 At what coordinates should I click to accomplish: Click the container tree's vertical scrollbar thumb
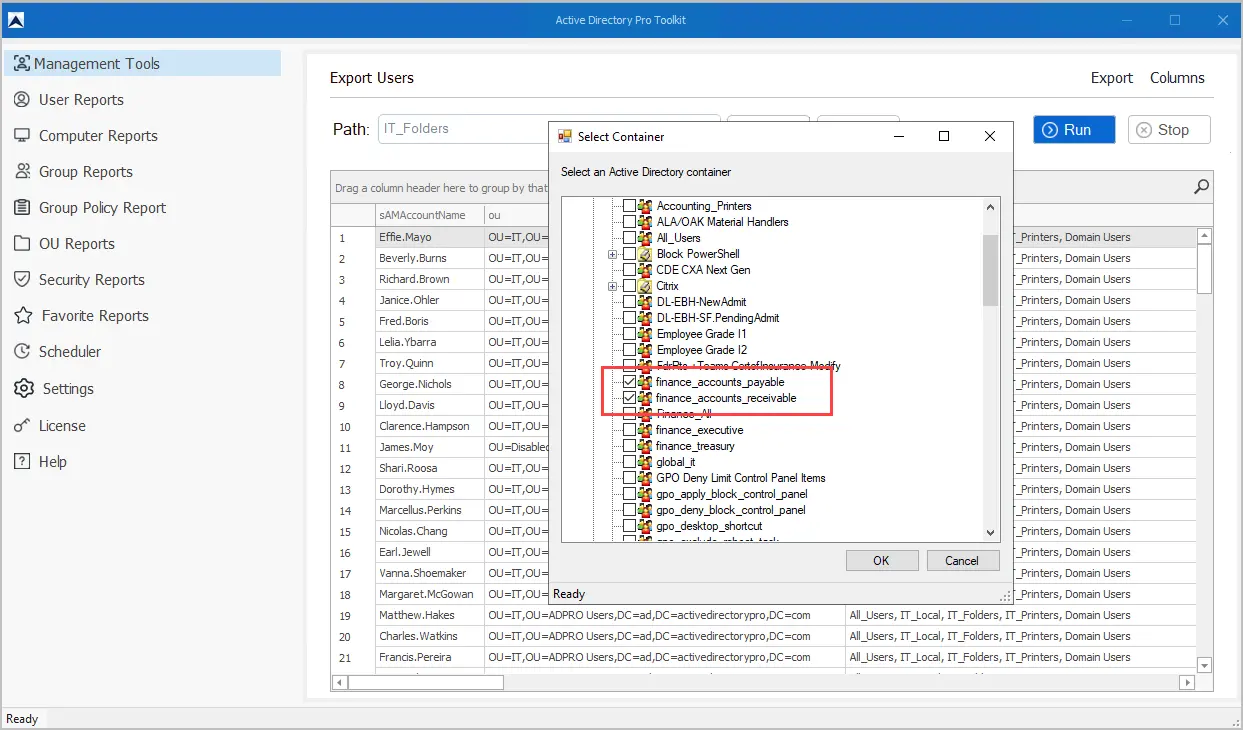coord(990,270)
